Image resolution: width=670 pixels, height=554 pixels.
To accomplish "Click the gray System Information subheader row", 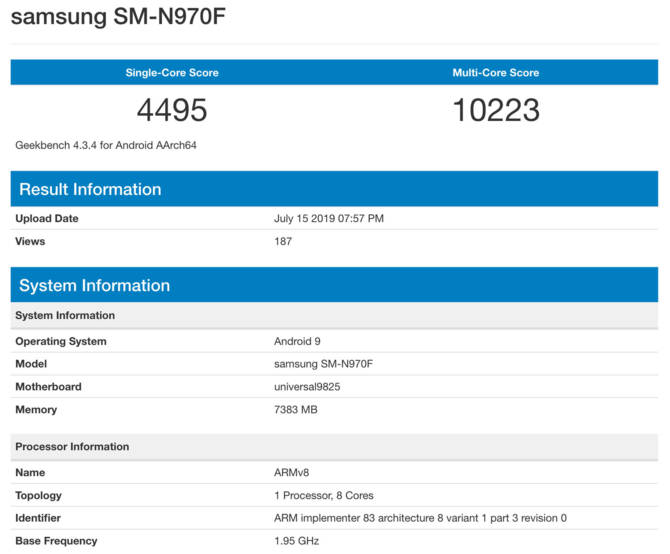I will point(334,315).
